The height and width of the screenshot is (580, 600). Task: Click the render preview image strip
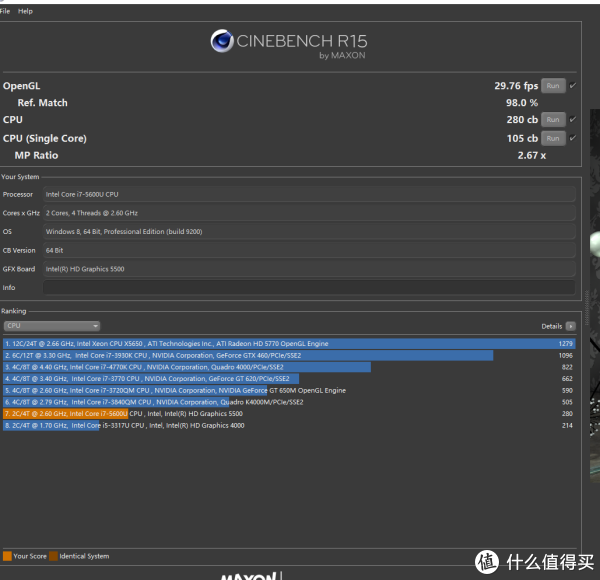595,295
